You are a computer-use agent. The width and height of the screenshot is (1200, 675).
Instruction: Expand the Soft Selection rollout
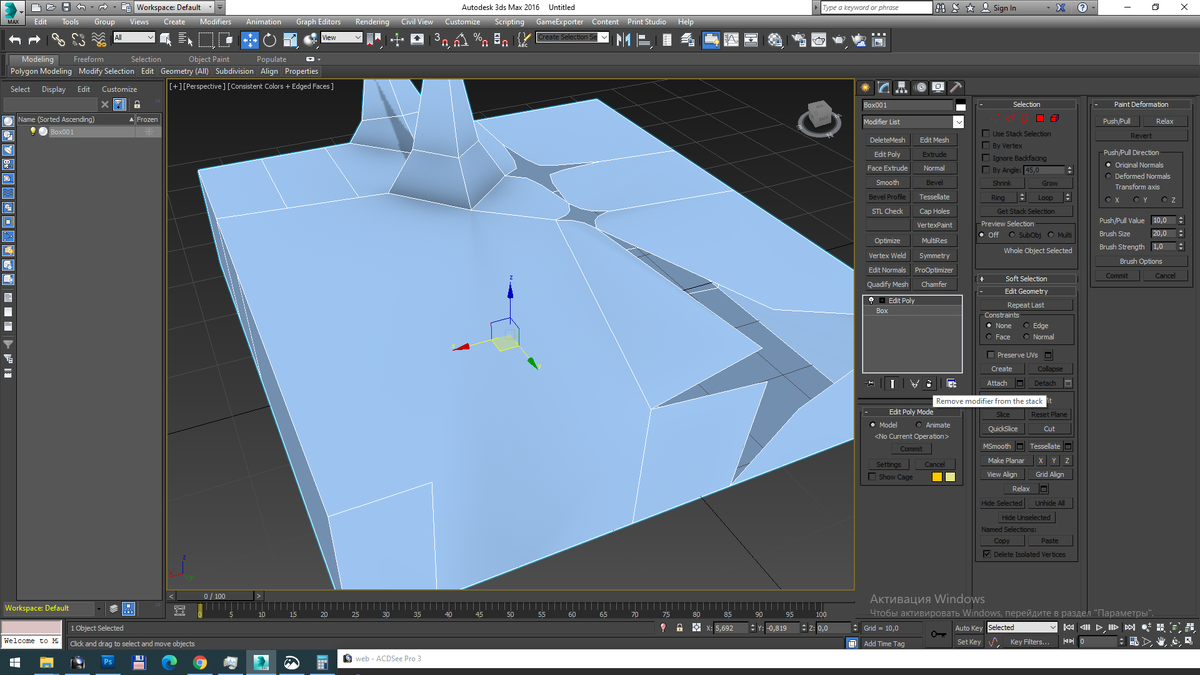click(1026, 278)
